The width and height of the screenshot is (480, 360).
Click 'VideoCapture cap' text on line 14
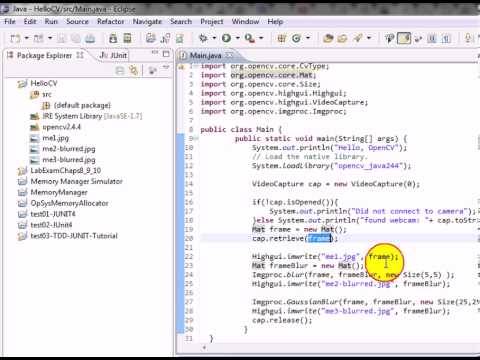click(x=287, y=184)
